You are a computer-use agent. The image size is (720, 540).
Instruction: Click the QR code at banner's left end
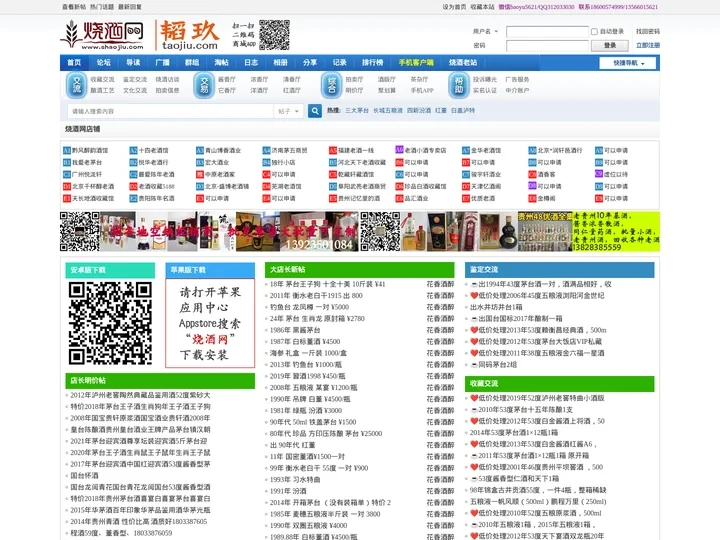(79, 231)
